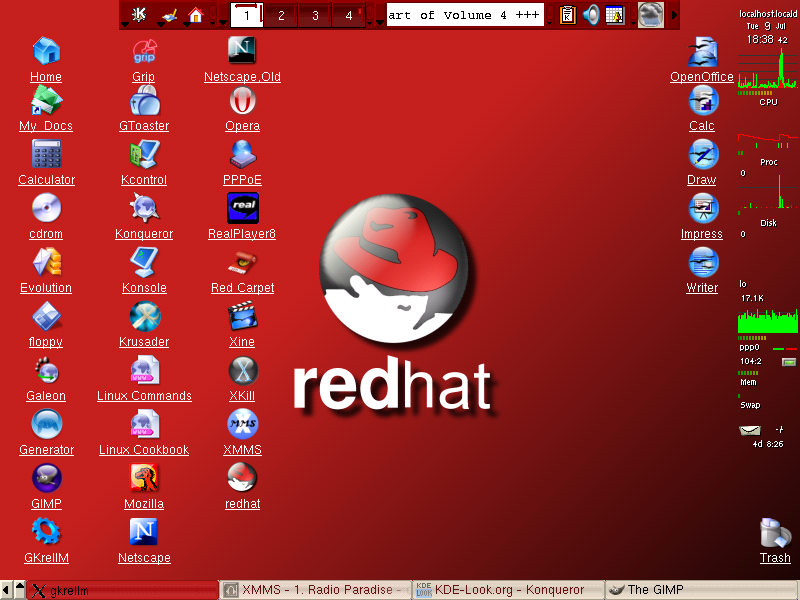Click the GKrellM mail envelope icon
This screenshot has height=600, width=800.
(x=749, y=430)
